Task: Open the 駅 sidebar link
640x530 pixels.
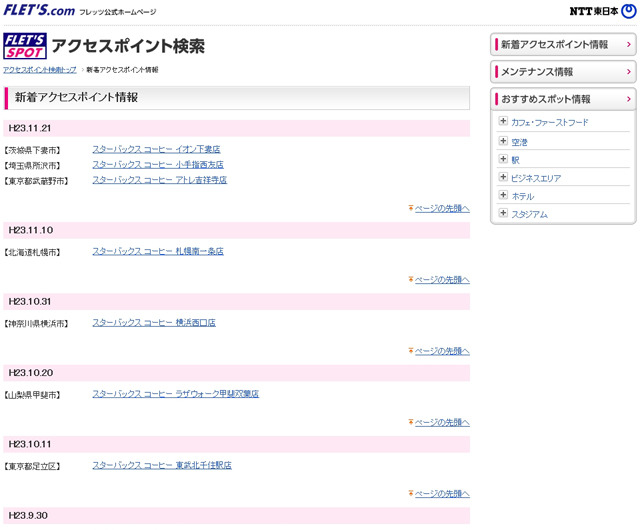Action: (x=516, y=160)
